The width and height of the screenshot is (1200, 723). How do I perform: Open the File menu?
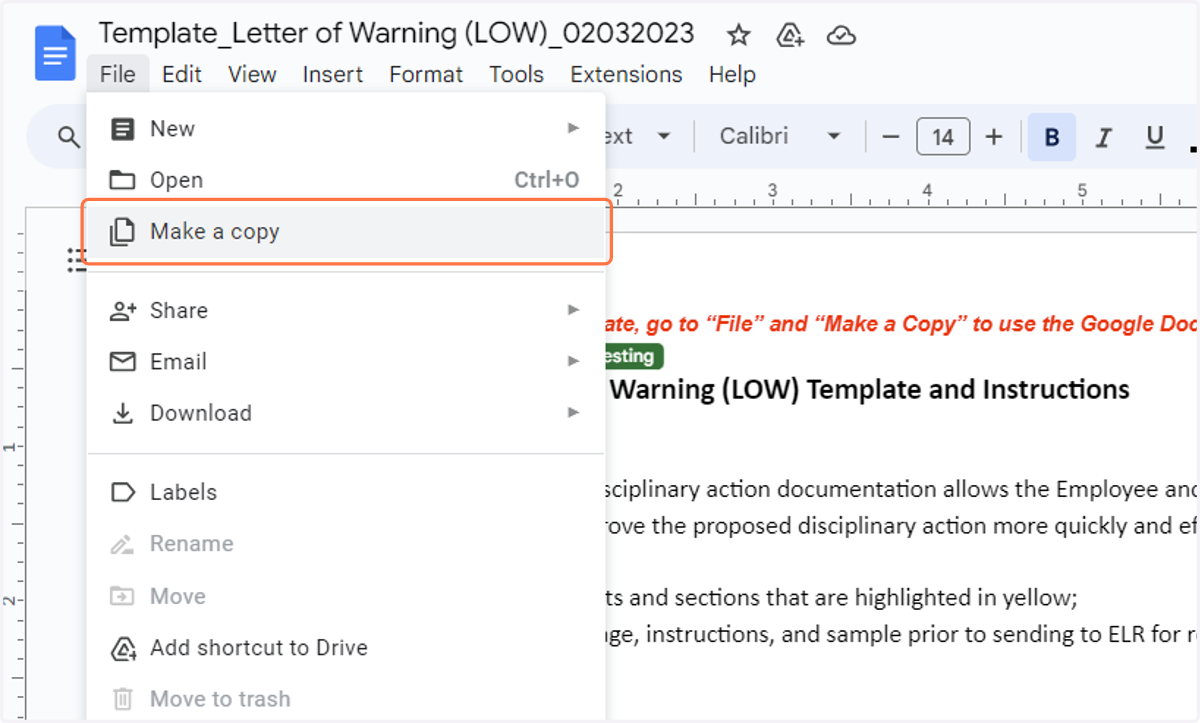(118, 75)
